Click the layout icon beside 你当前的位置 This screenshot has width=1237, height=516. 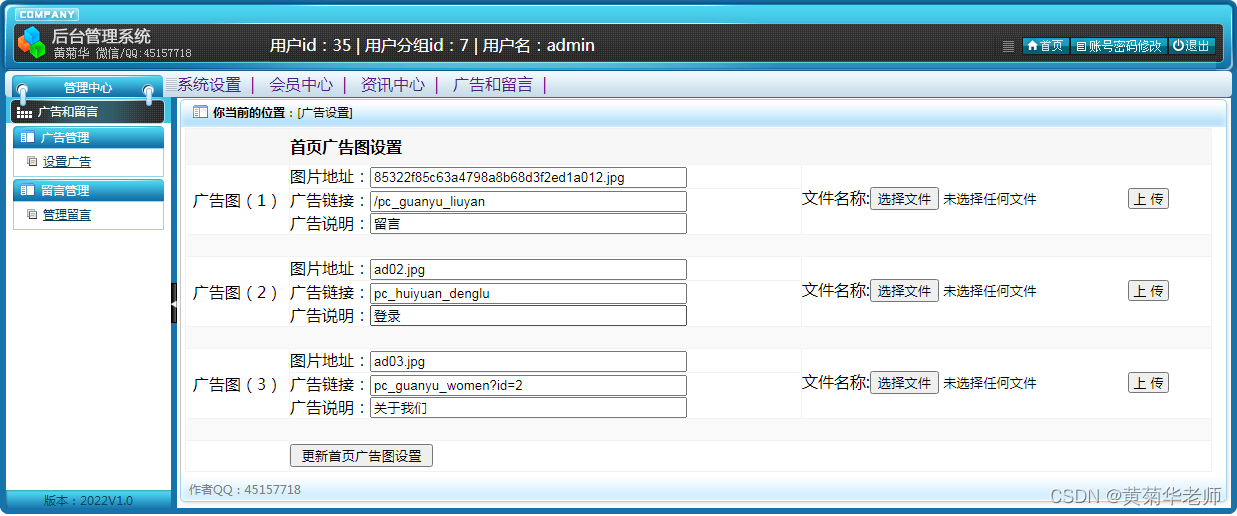(x=200, y=112)
